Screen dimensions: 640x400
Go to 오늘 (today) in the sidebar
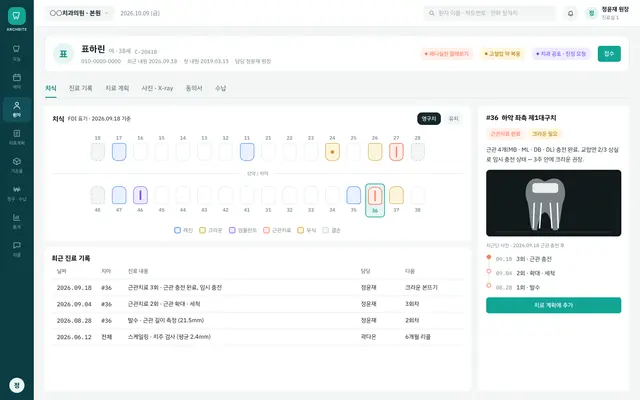(x=17, y=53)
